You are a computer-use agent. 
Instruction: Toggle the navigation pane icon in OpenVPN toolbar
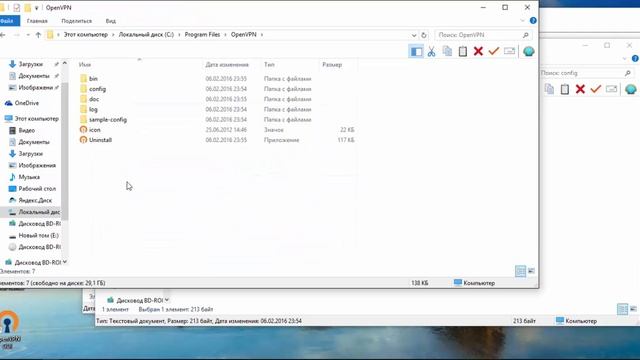(x=416, y=51)
